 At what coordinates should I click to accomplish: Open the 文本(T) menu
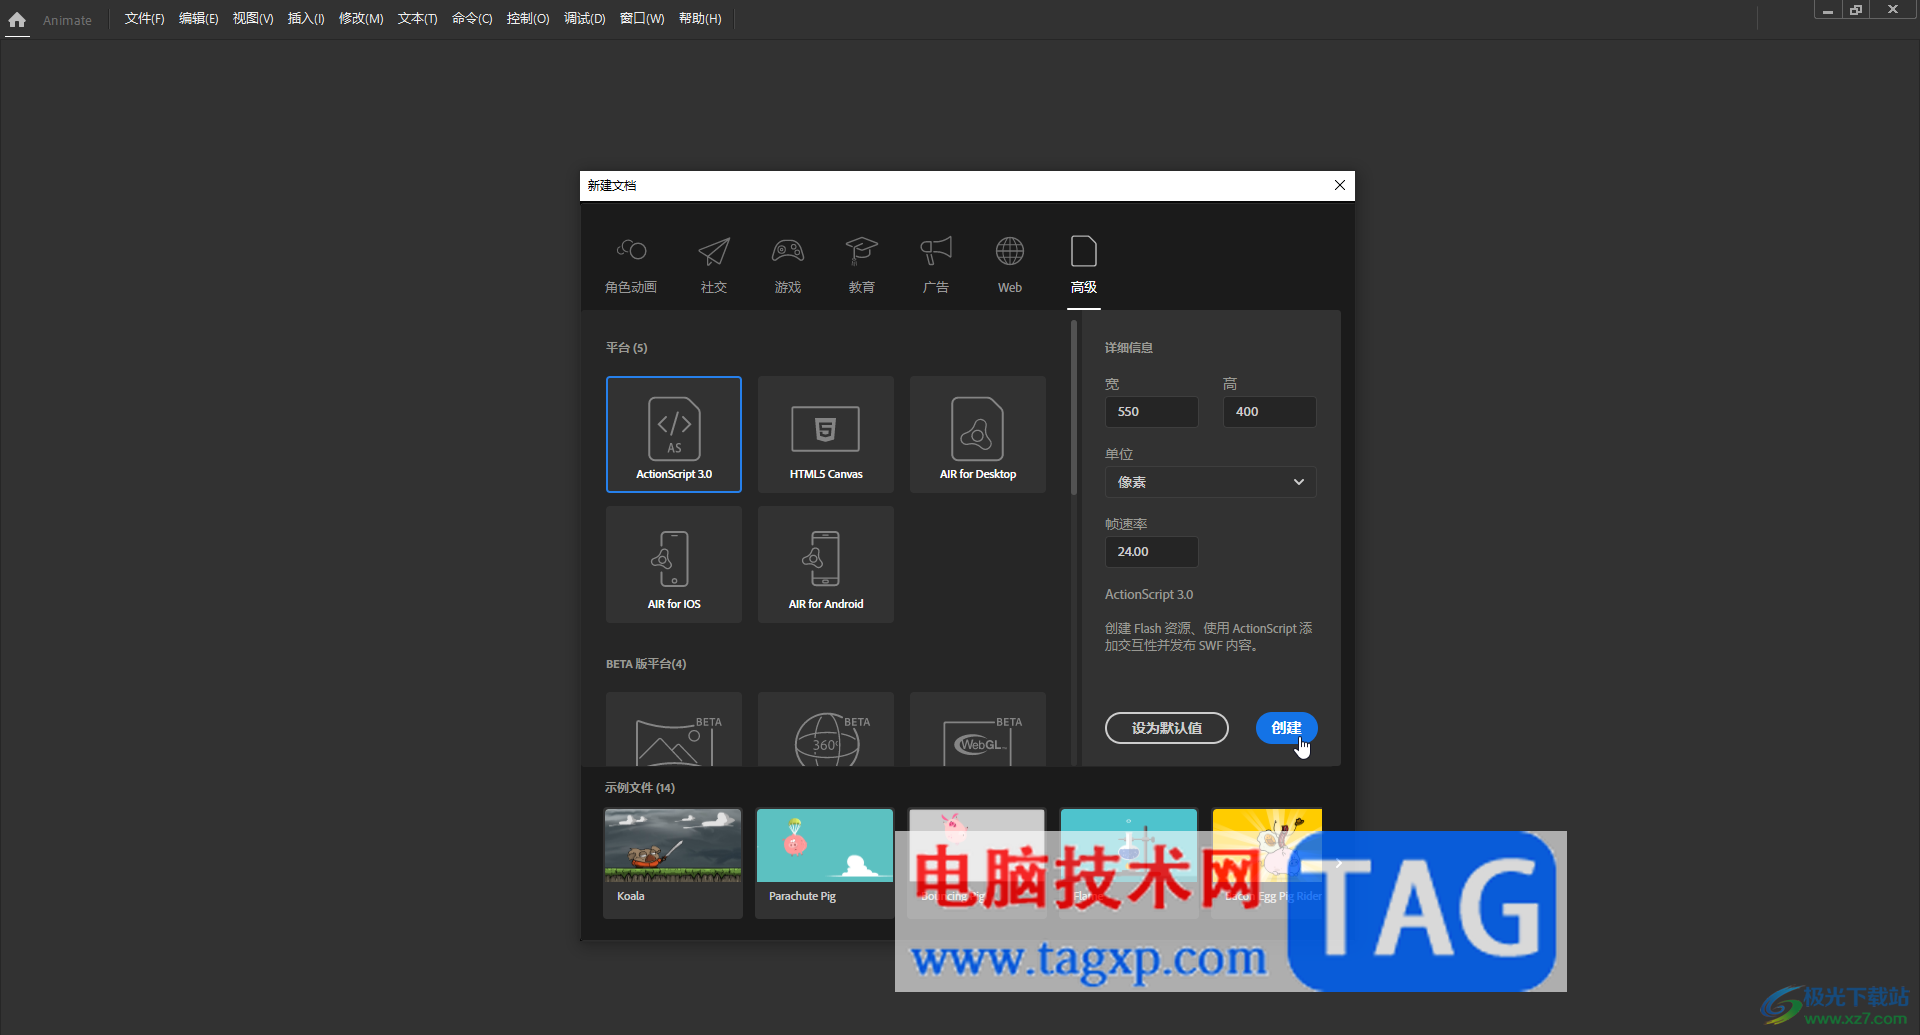click(417, 19)
